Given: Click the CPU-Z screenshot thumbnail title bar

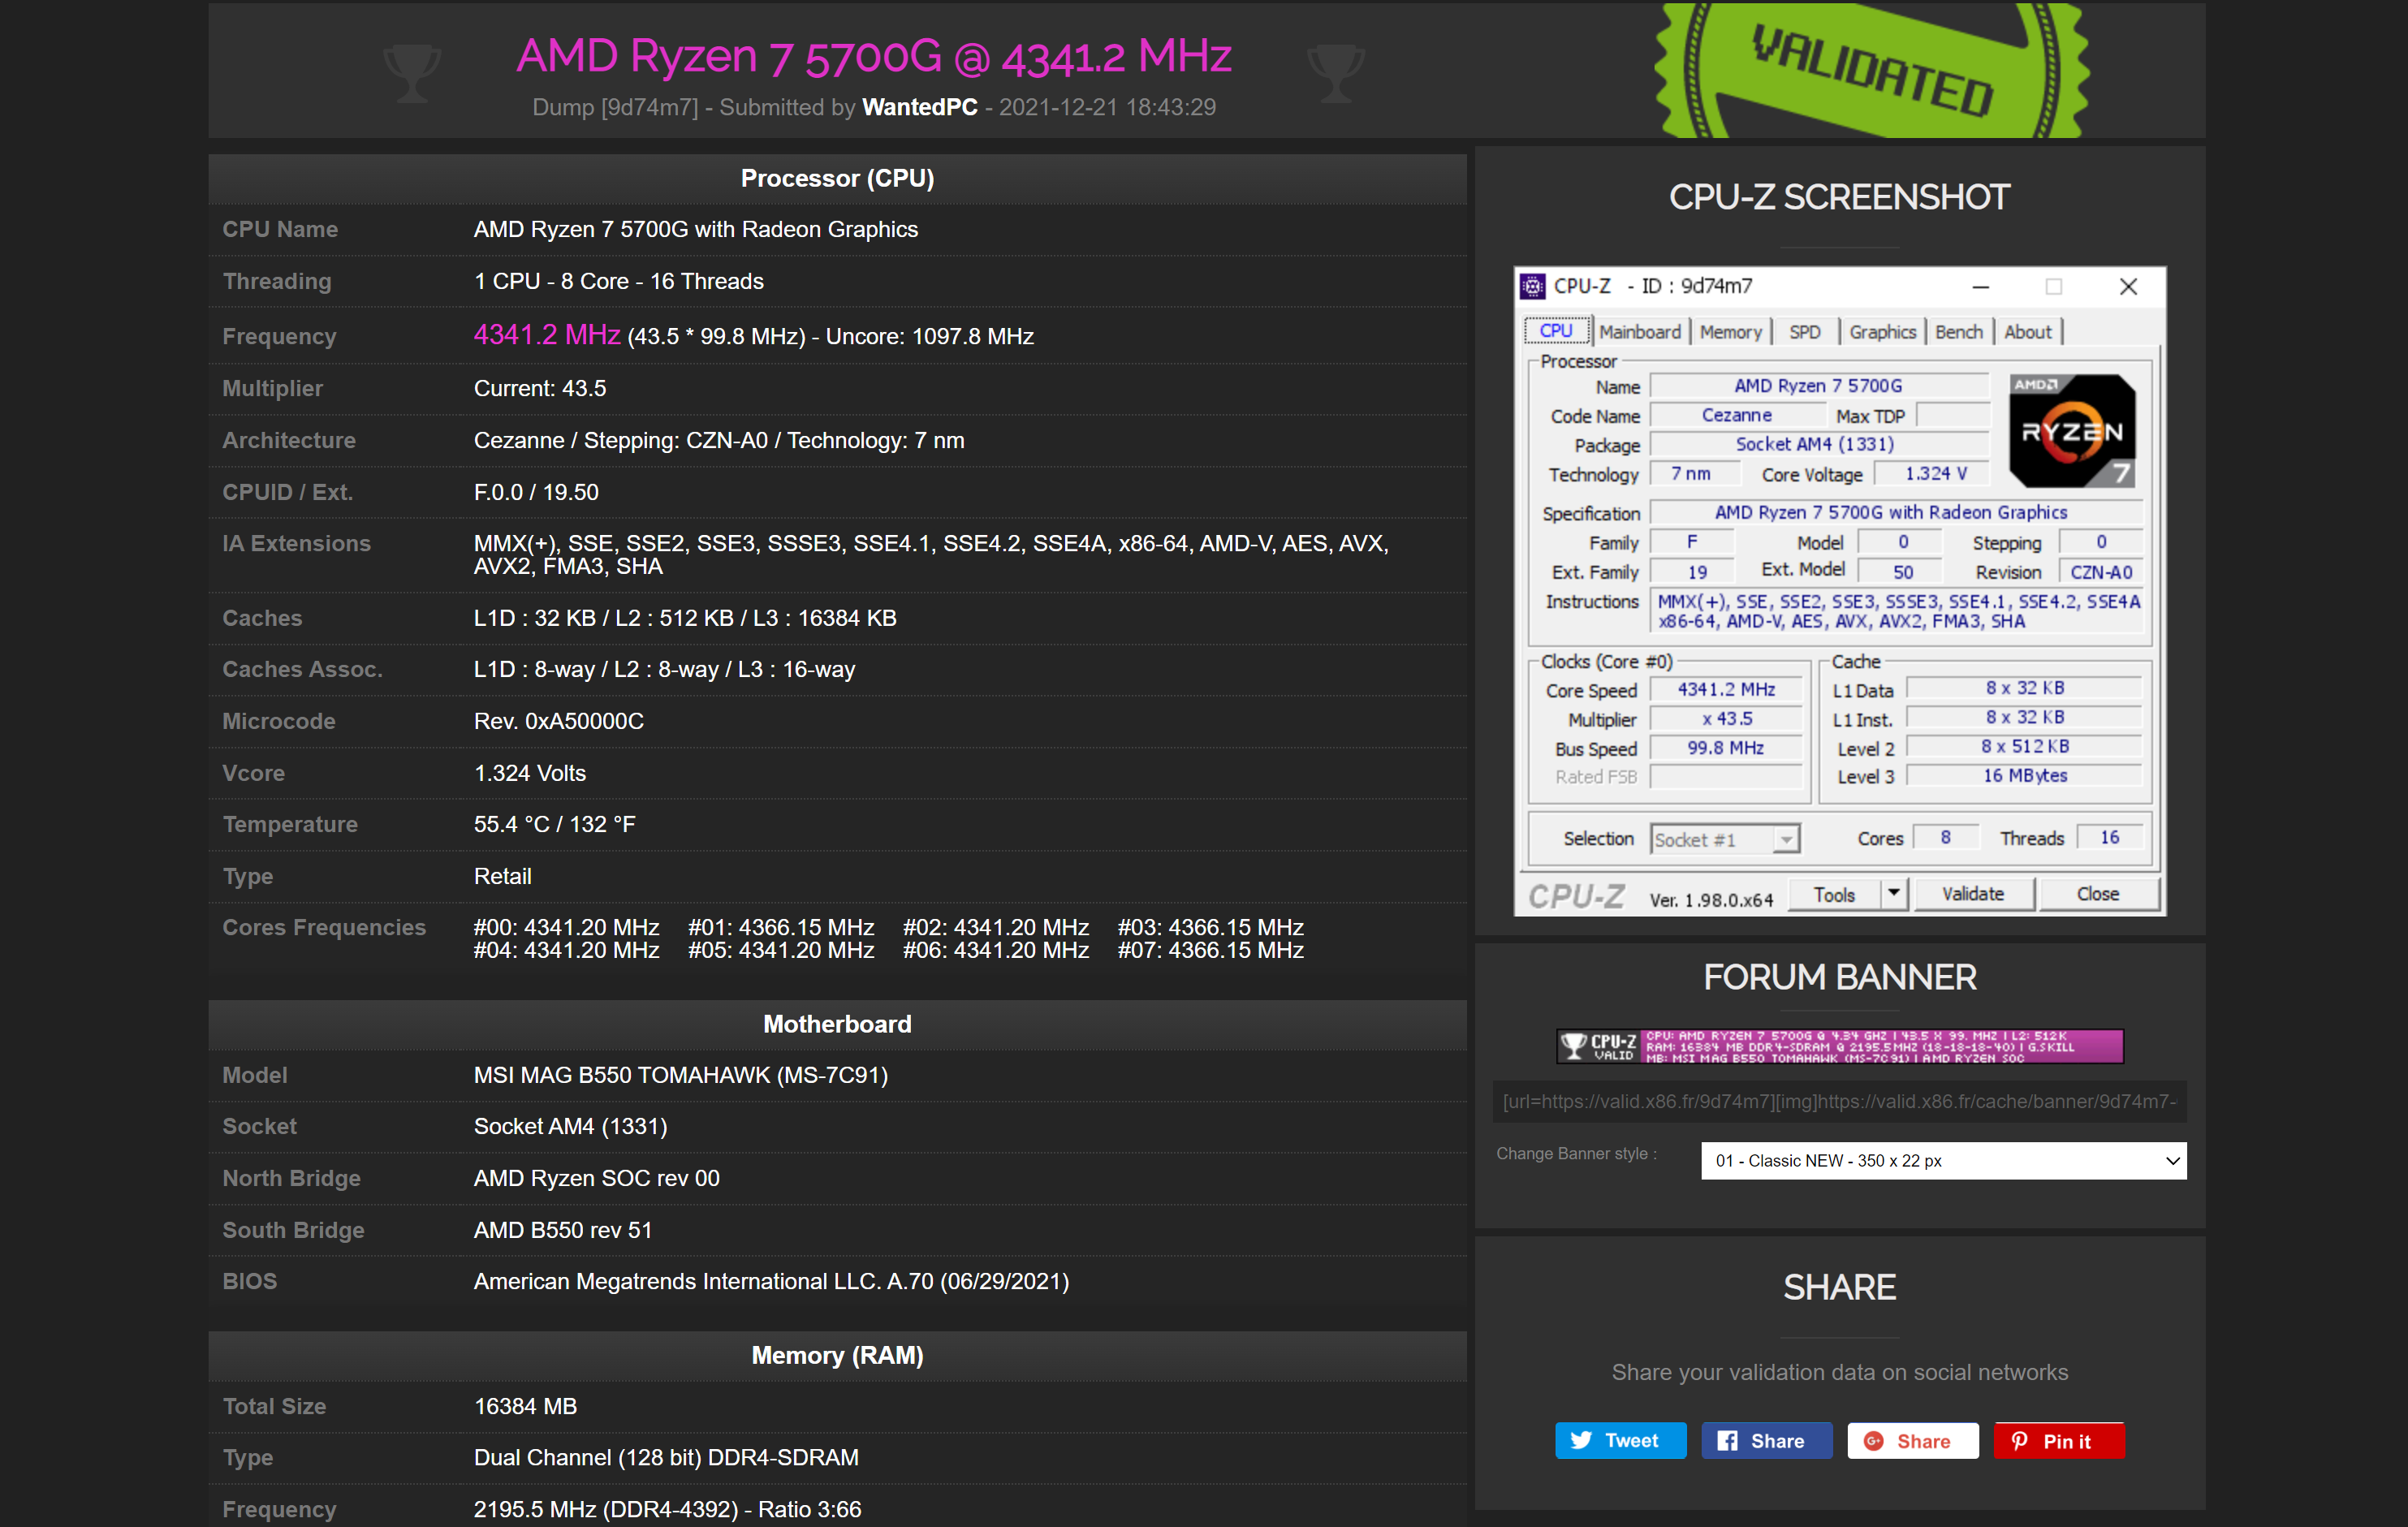Looking at the screenshot, I should (x=1839, y=287).
